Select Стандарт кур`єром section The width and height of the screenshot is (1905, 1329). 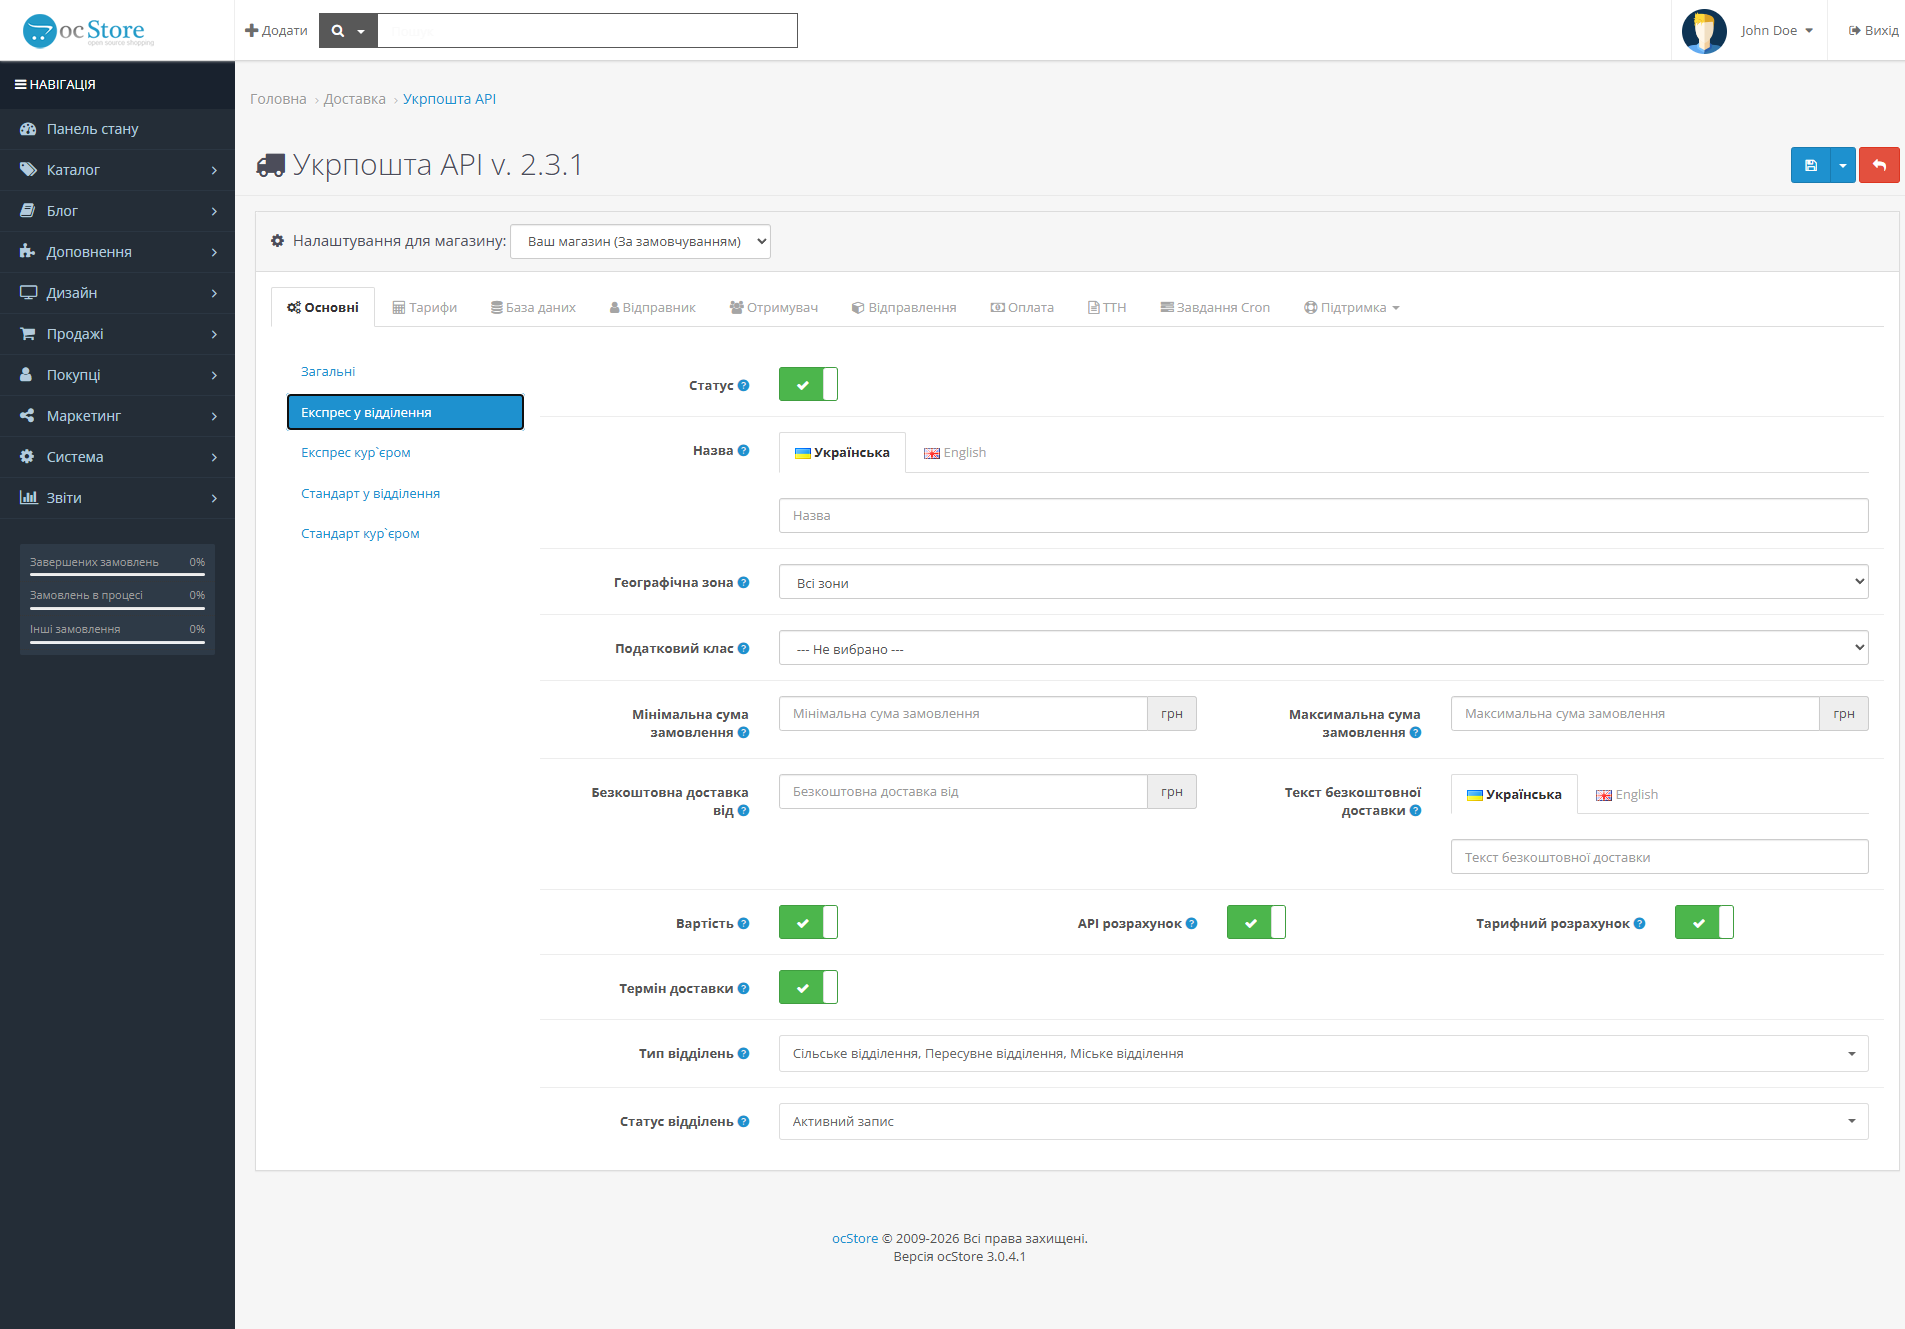405,533
